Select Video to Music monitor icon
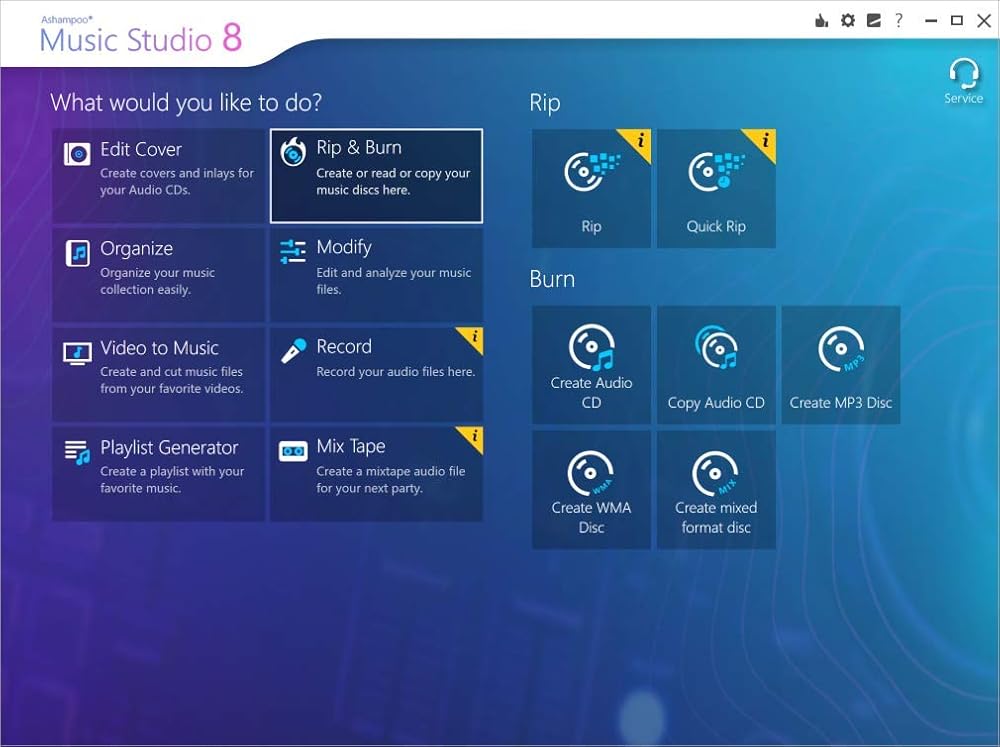Image resolution: width=1000 pixels, height=747 pixels. pyautogui.click(x=78, y=353)
